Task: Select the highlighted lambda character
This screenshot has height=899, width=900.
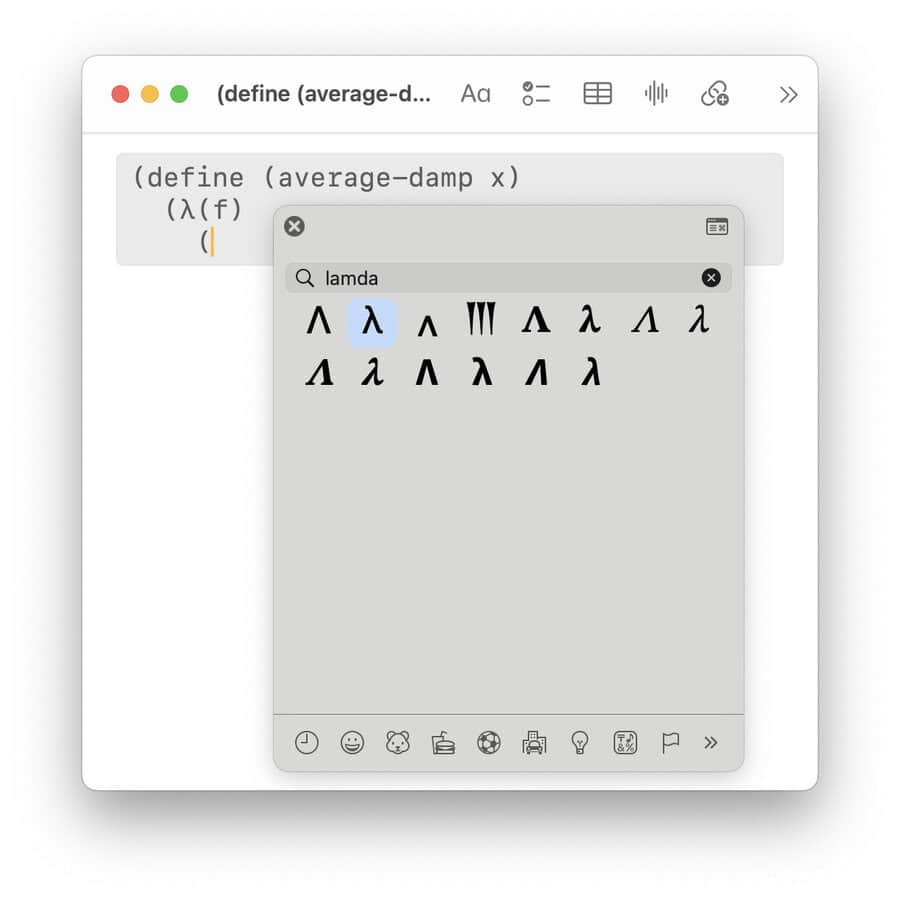Action: (372, 320)
